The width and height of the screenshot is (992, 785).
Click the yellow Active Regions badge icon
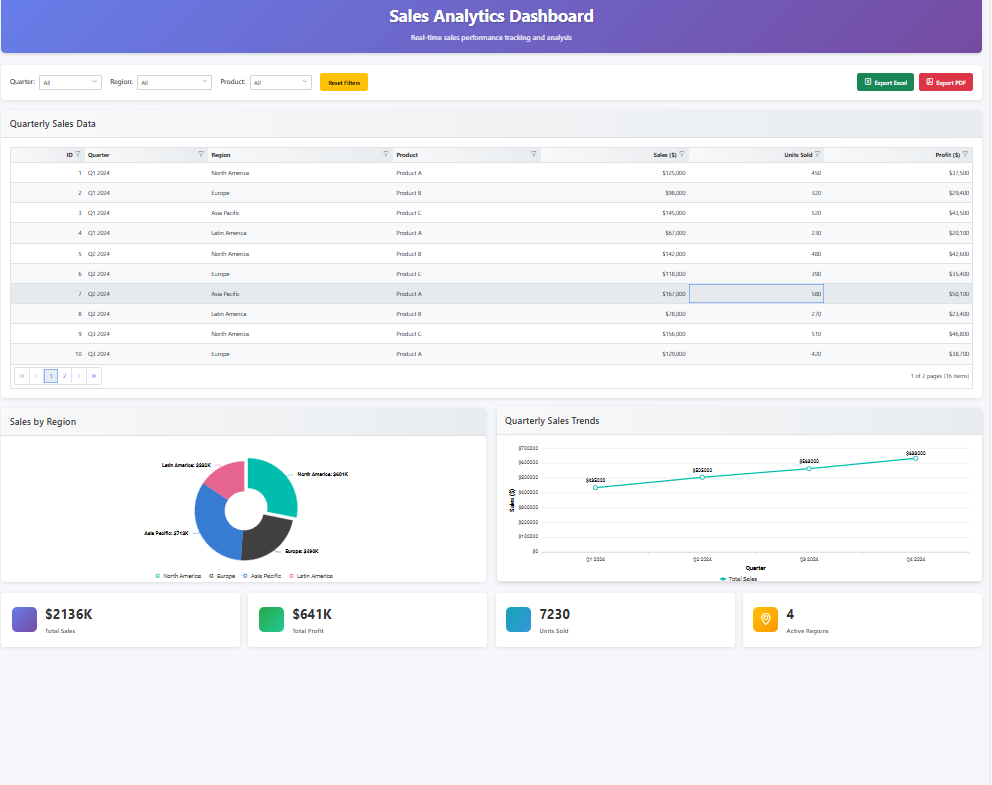point(765,619)
